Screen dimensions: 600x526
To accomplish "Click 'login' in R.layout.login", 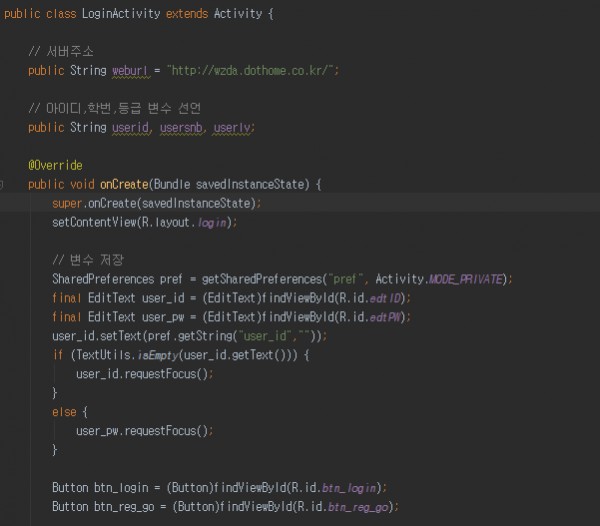I will coord(212,222).
